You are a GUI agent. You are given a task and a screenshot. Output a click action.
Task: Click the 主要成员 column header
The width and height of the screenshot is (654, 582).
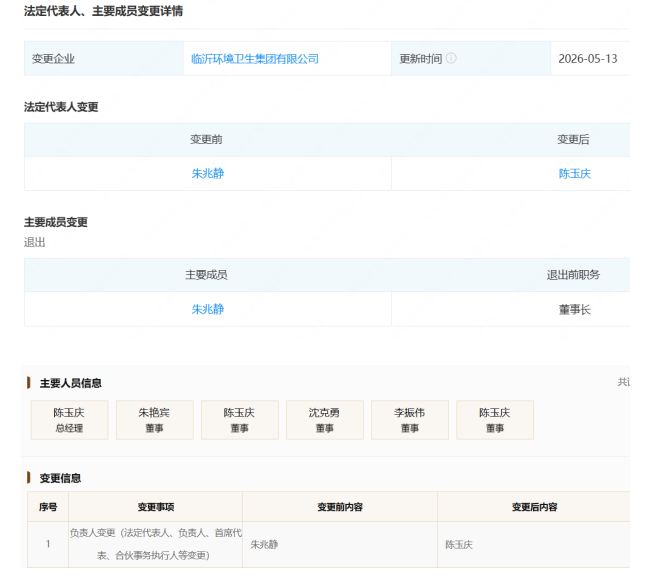[206, 275]
